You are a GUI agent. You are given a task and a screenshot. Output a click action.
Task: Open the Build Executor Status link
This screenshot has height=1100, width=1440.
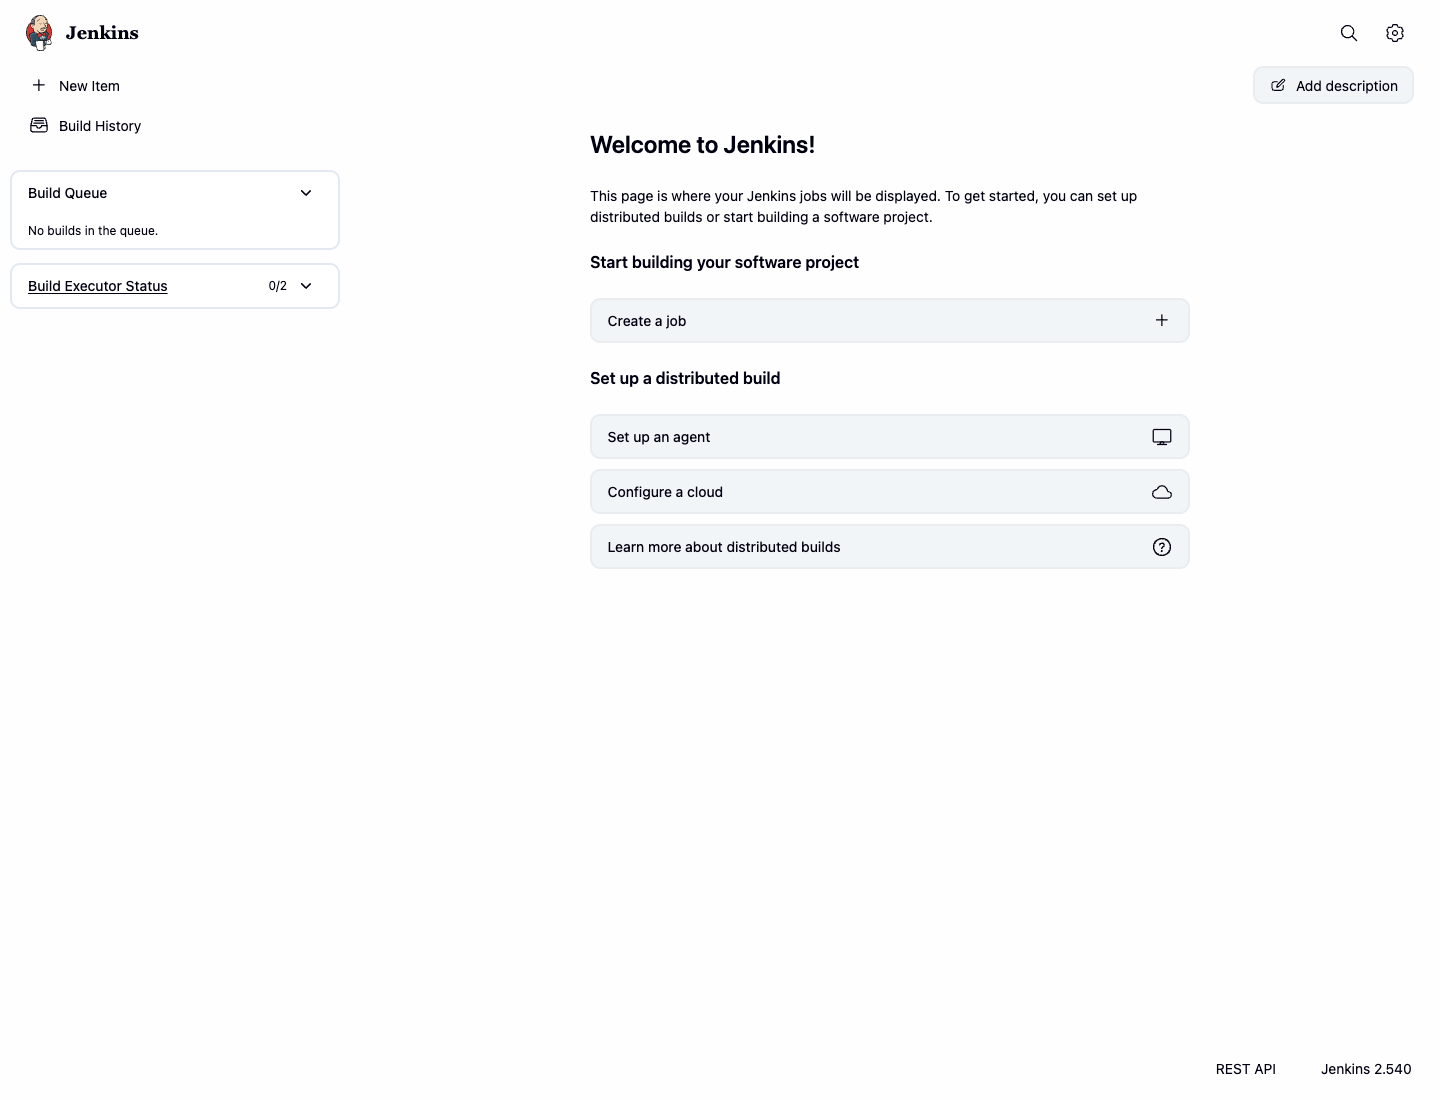(x=98, y=286)
